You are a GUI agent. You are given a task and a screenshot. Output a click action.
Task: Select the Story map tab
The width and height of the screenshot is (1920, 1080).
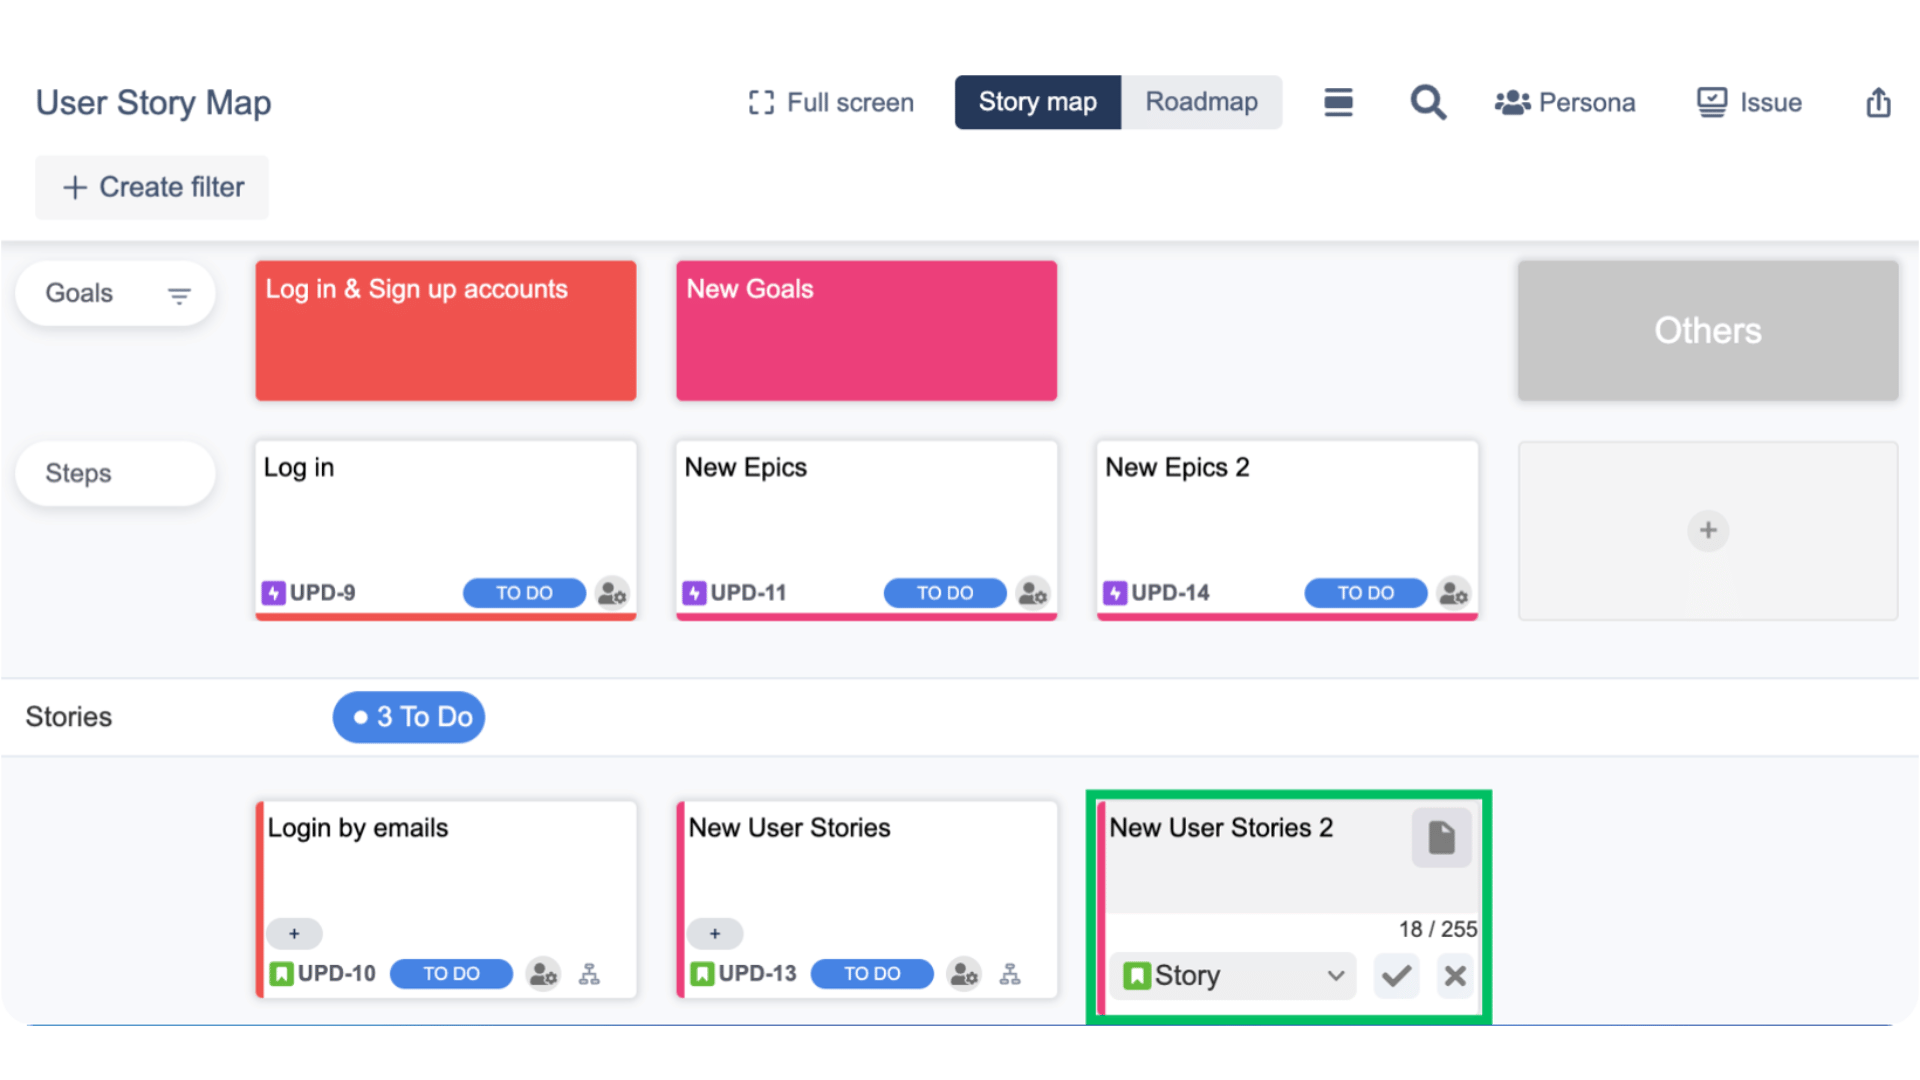(x=1037, y=102)
